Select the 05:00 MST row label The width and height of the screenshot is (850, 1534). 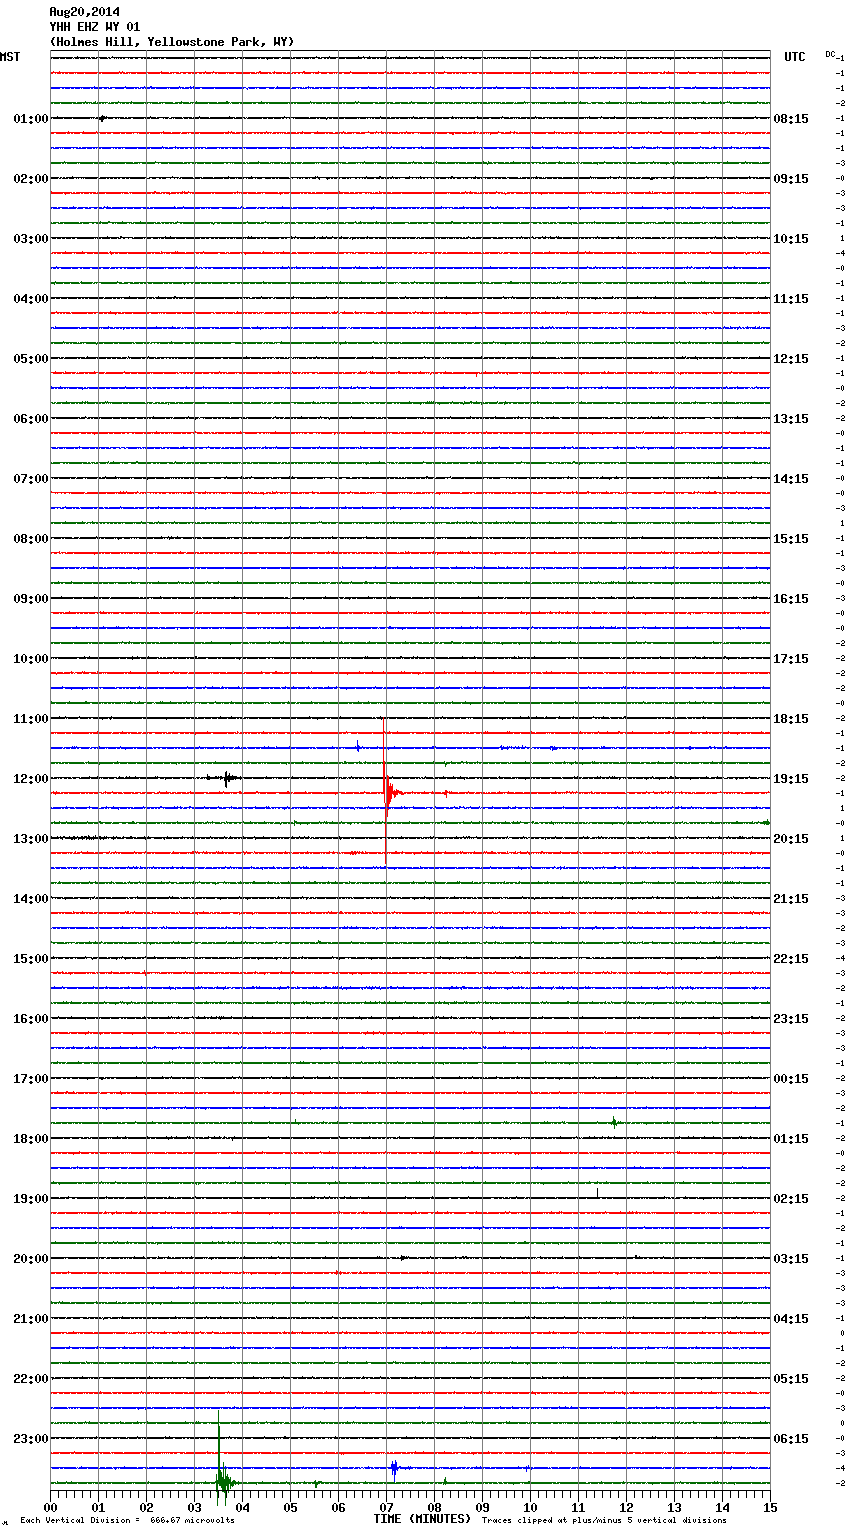tap(30, 359)
